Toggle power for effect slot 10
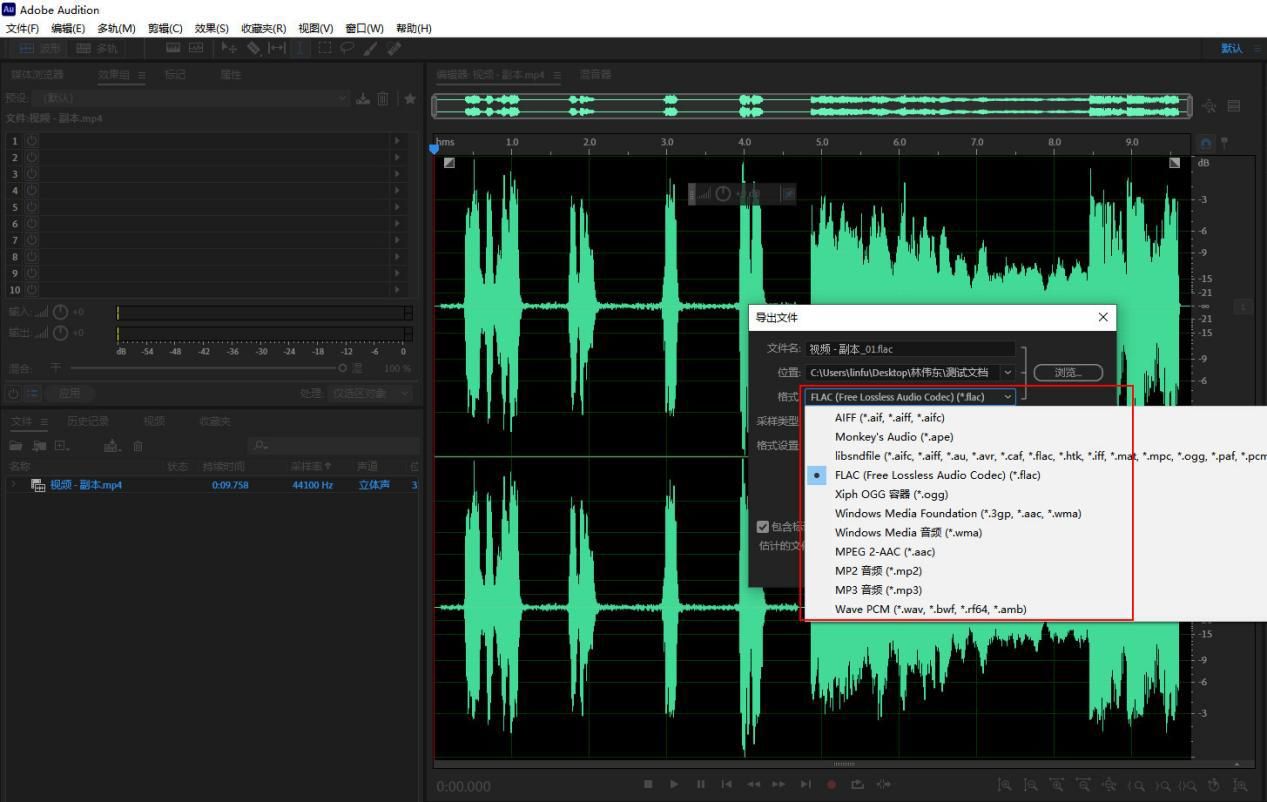The width and height of the screenshot is (1267, 802). point(31,289)
